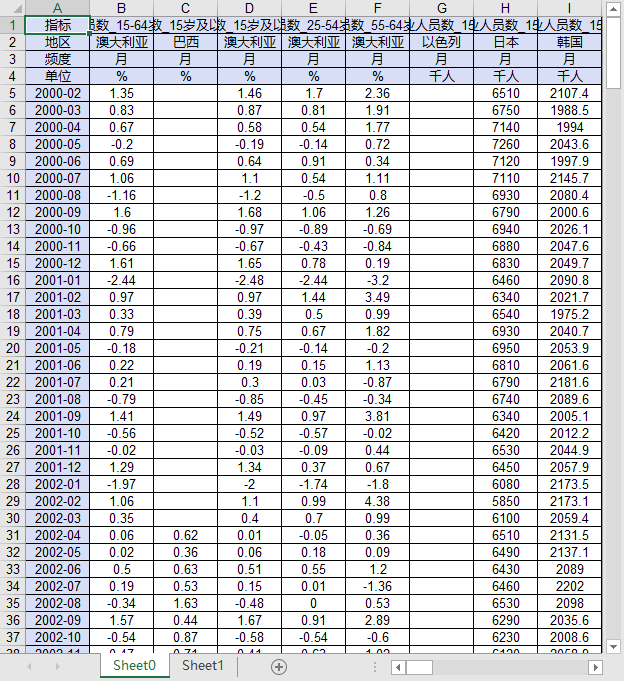The width and height of the screenshot is (624, 681).
Task: Select row 16 header
Action: [x=12, y=280]
